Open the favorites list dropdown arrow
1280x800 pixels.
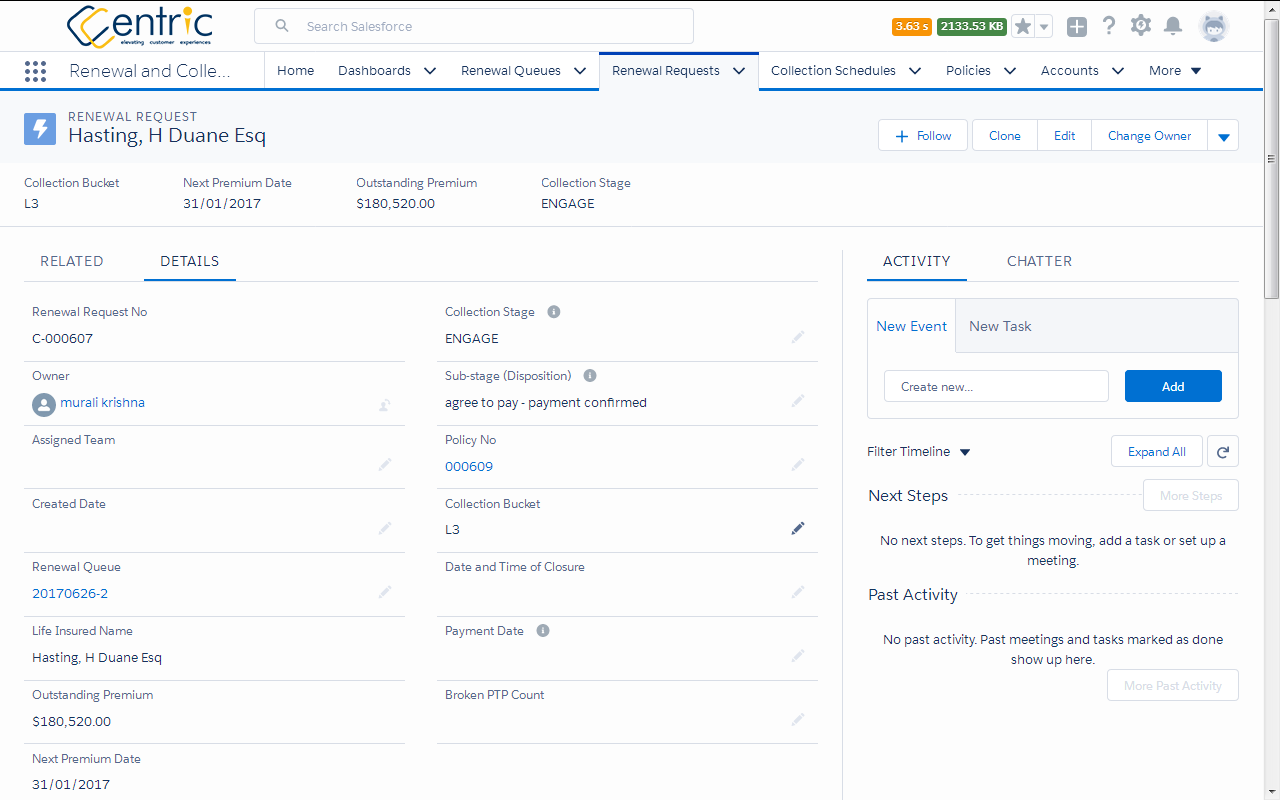click(1046, 25)
